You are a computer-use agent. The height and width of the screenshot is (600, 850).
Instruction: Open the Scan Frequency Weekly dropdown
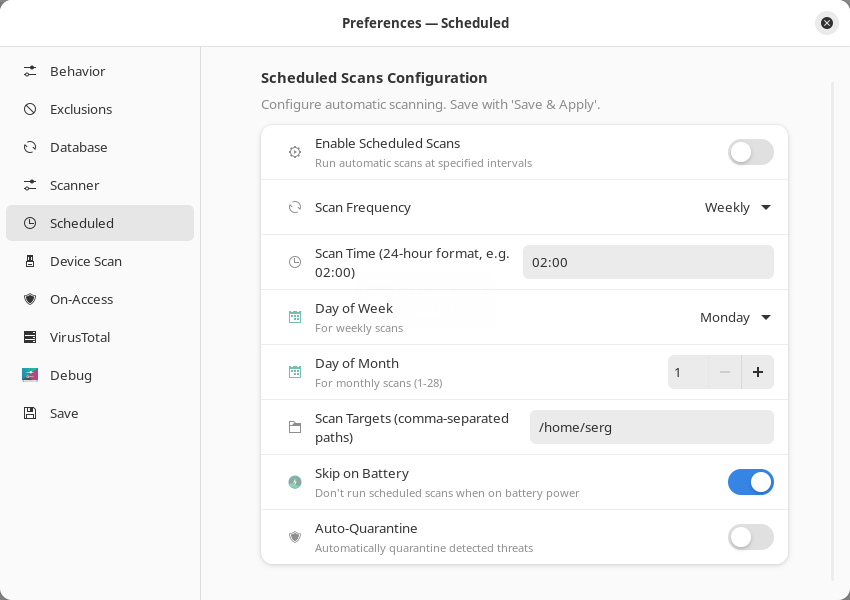click(x=738, y=207)
